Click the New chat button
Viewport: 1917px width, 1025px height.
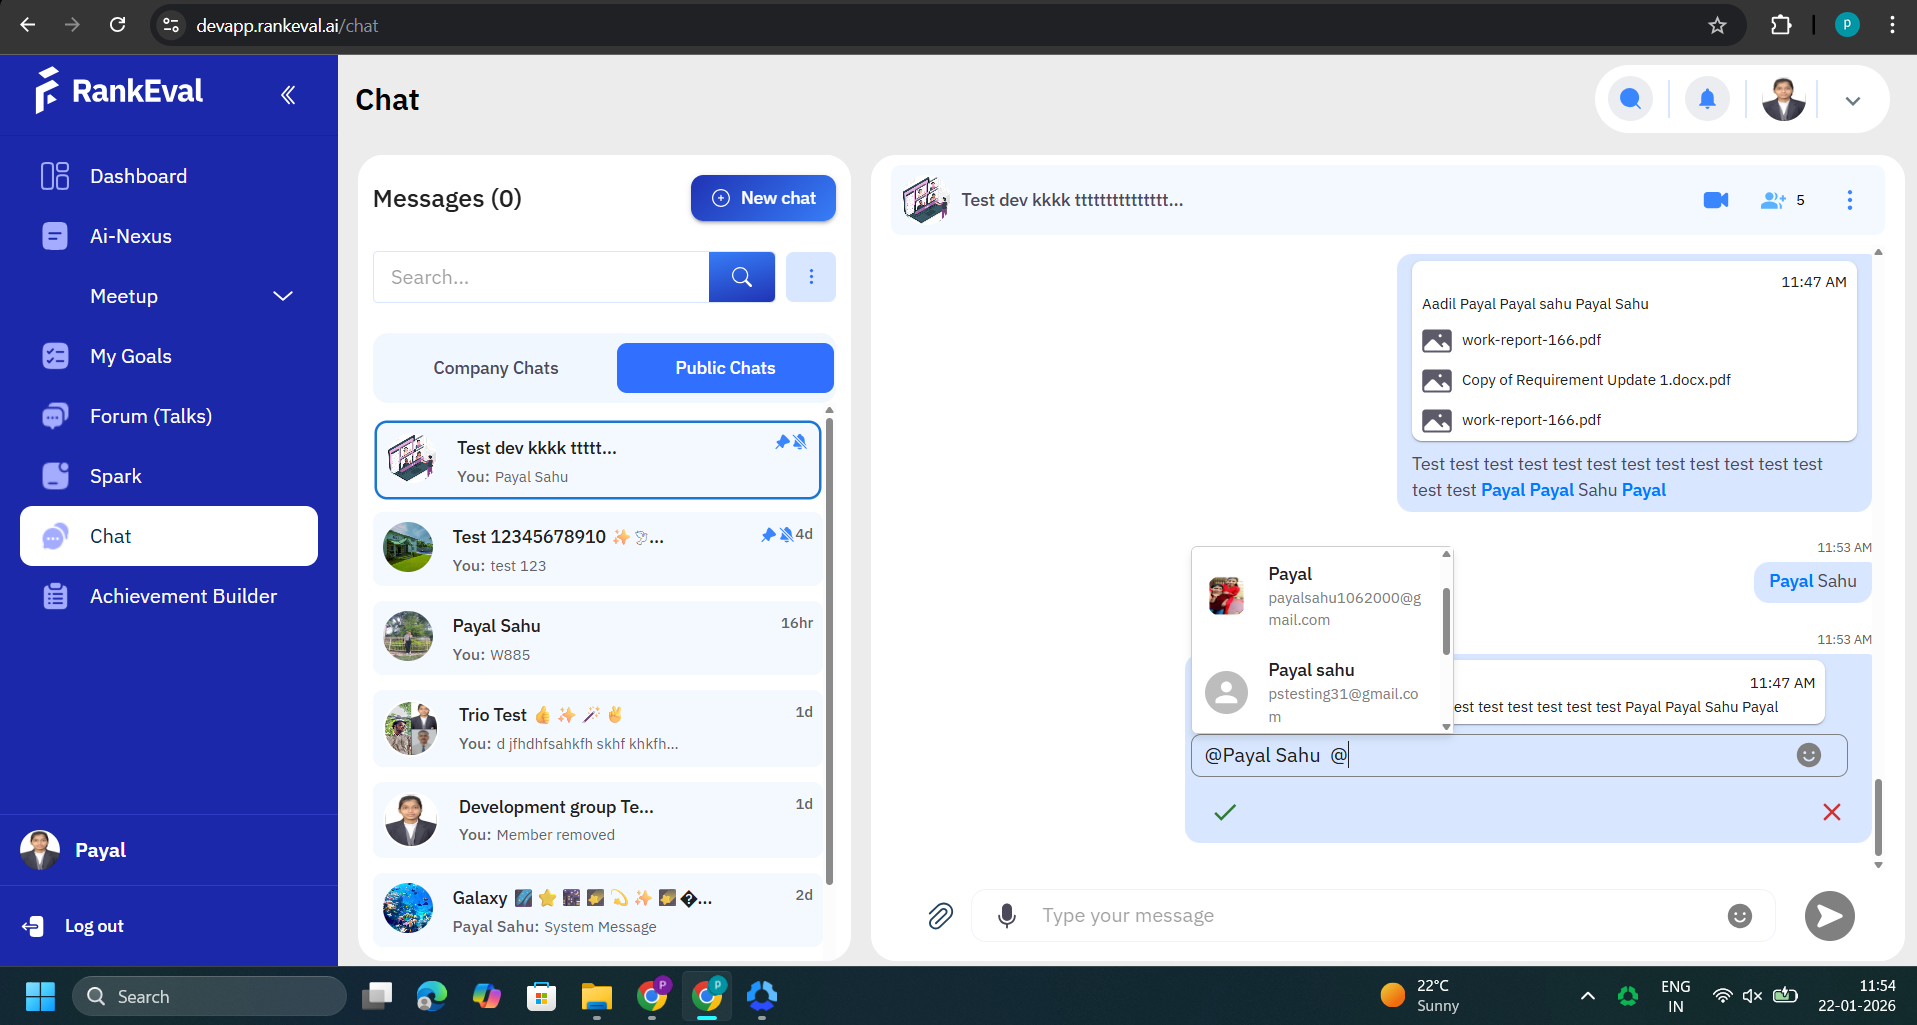point(763,198)
